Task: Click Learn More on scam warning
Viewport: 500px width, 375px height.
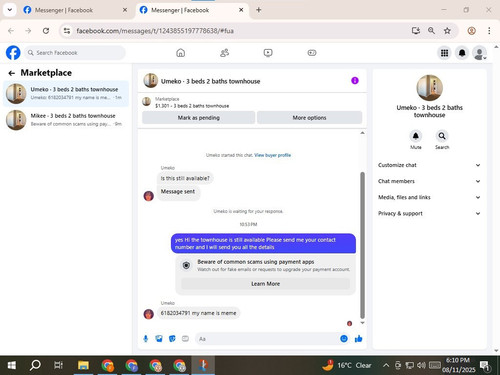Action: point(265,284)
